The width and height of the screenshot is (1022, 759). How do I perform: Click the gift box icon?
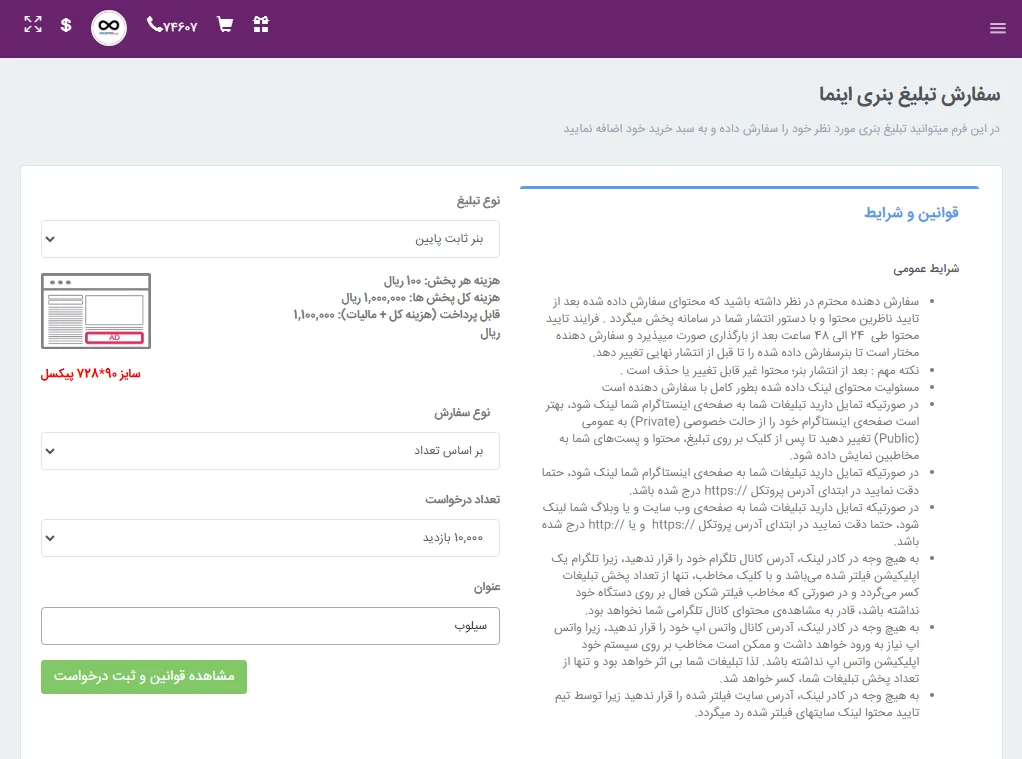261,25
